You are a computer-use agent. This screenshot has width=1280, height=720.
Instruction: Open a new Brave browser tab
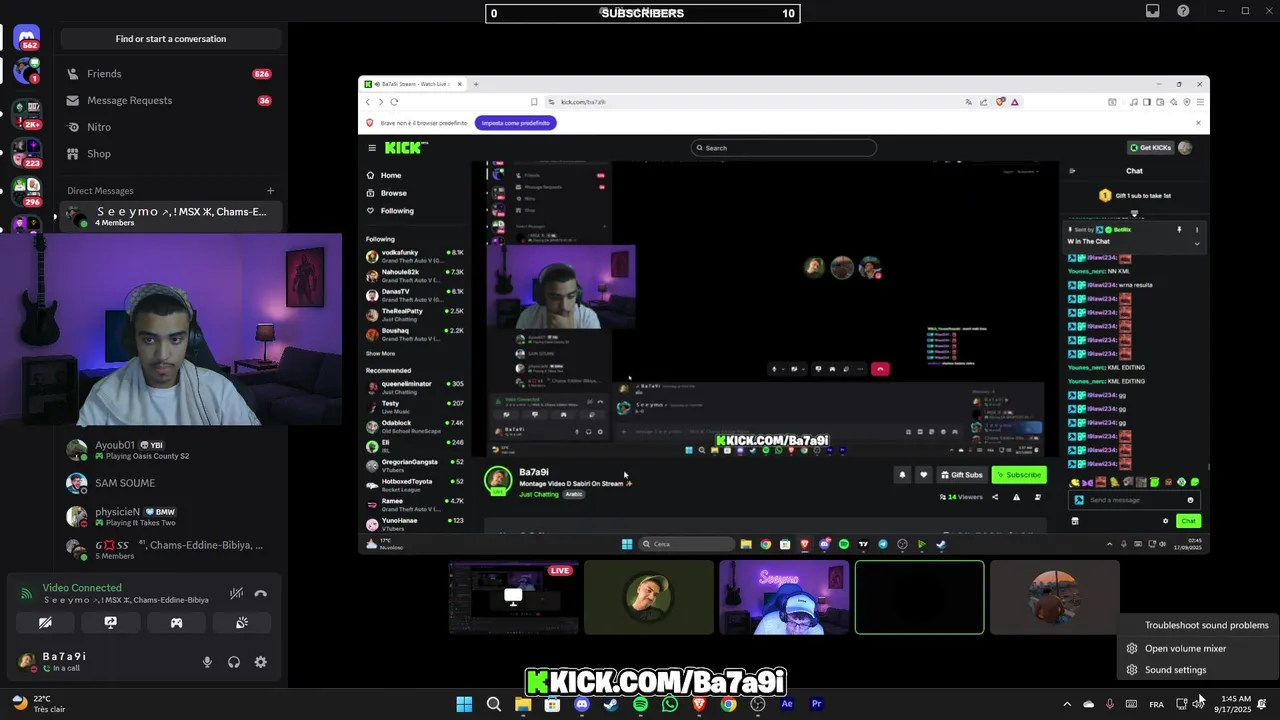pos(476,84)
